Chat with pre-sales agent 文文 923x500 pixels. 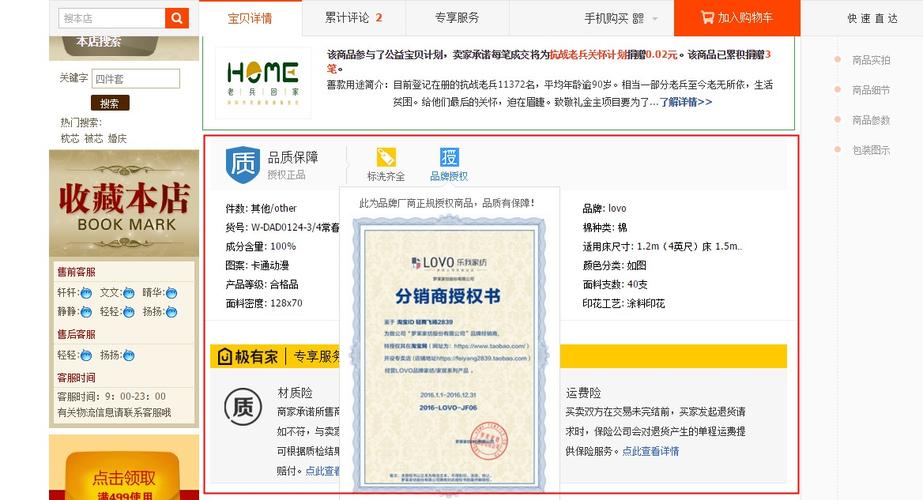click(117, 293)
